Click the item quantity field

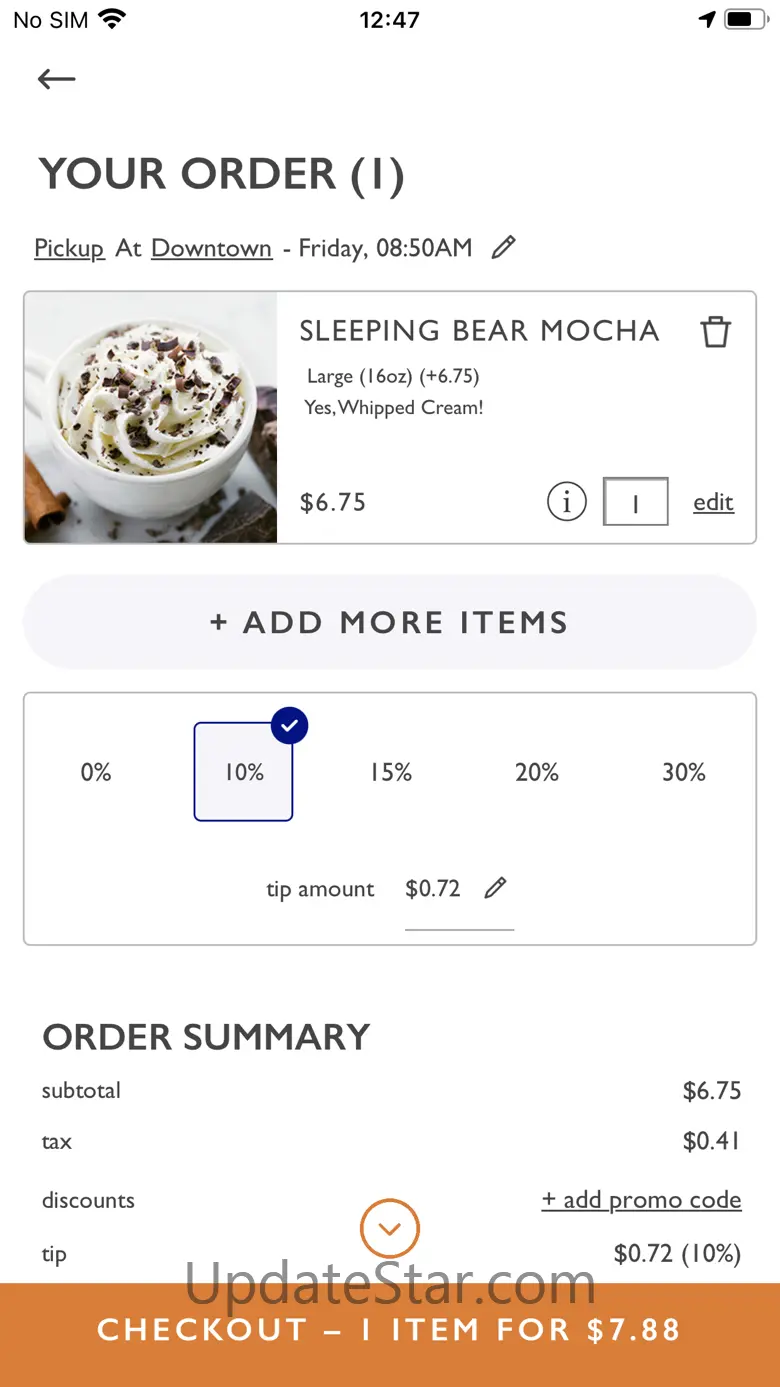pyautogui.click(x=635, y=502)
